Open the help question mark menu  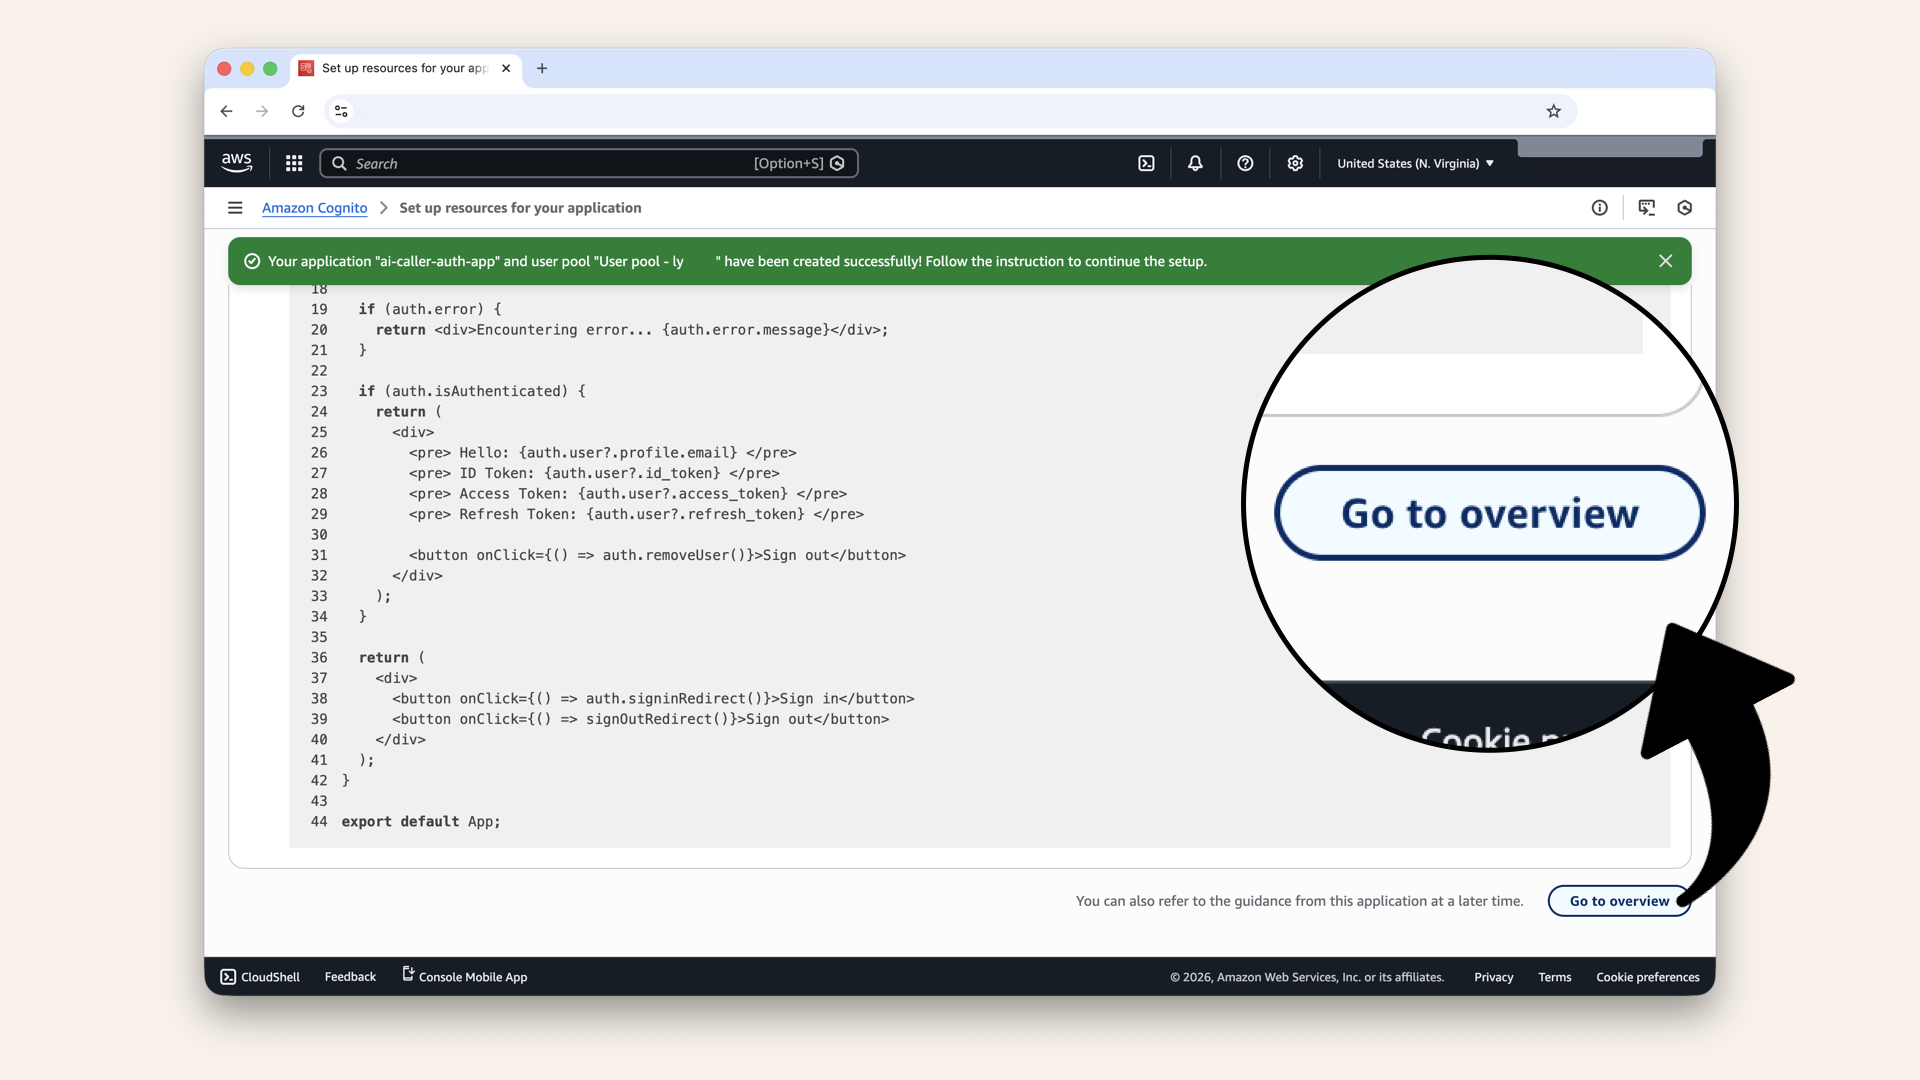[x=1245, y=163]
